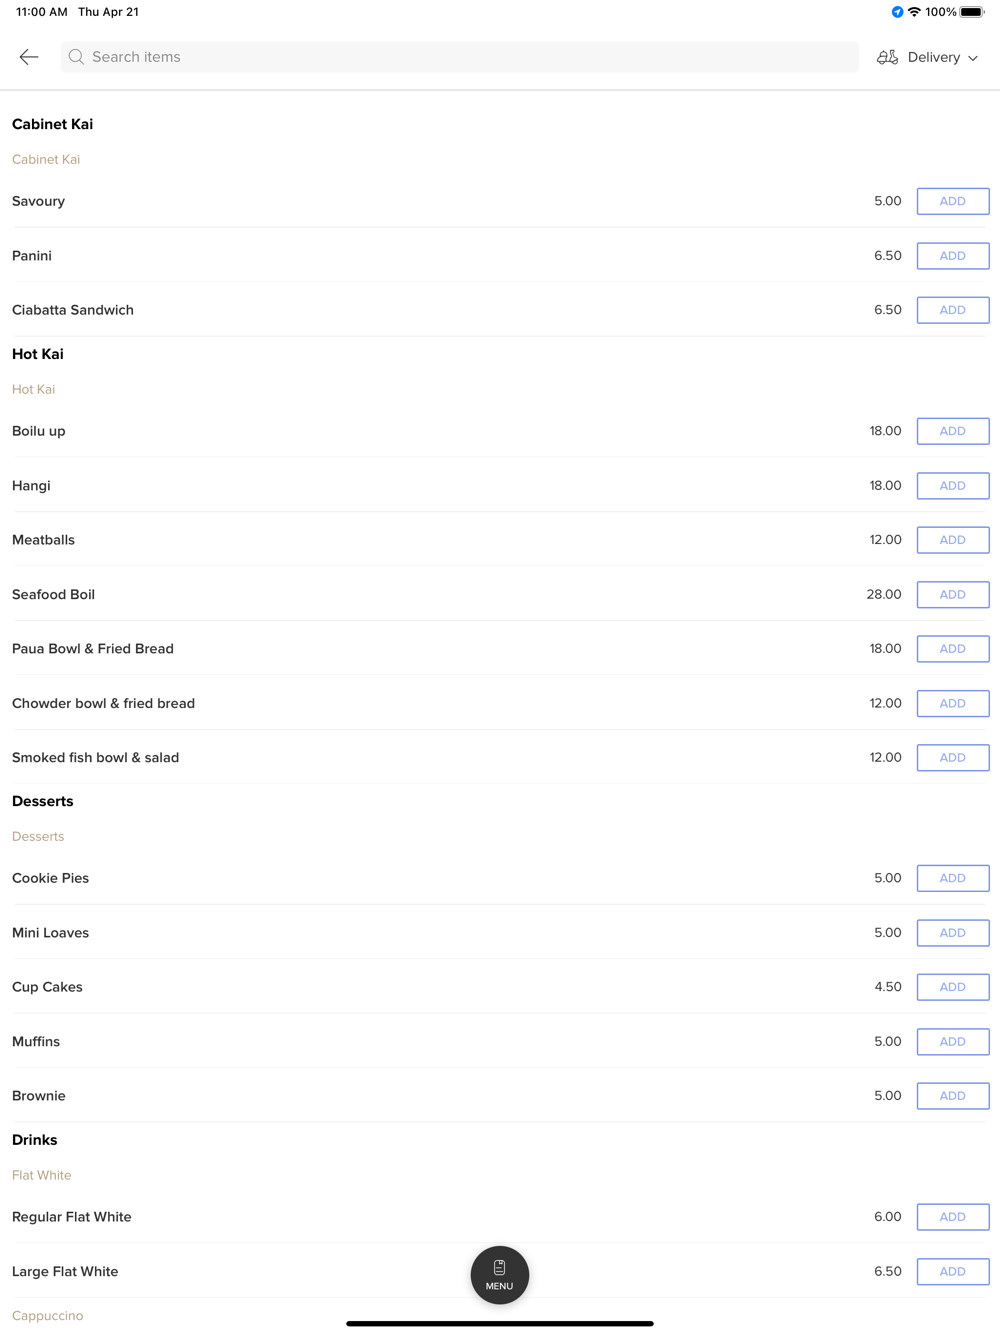Expand the Delivery dropdown chevron
The image size is (1000, 1334).
(x=973, y=58)
